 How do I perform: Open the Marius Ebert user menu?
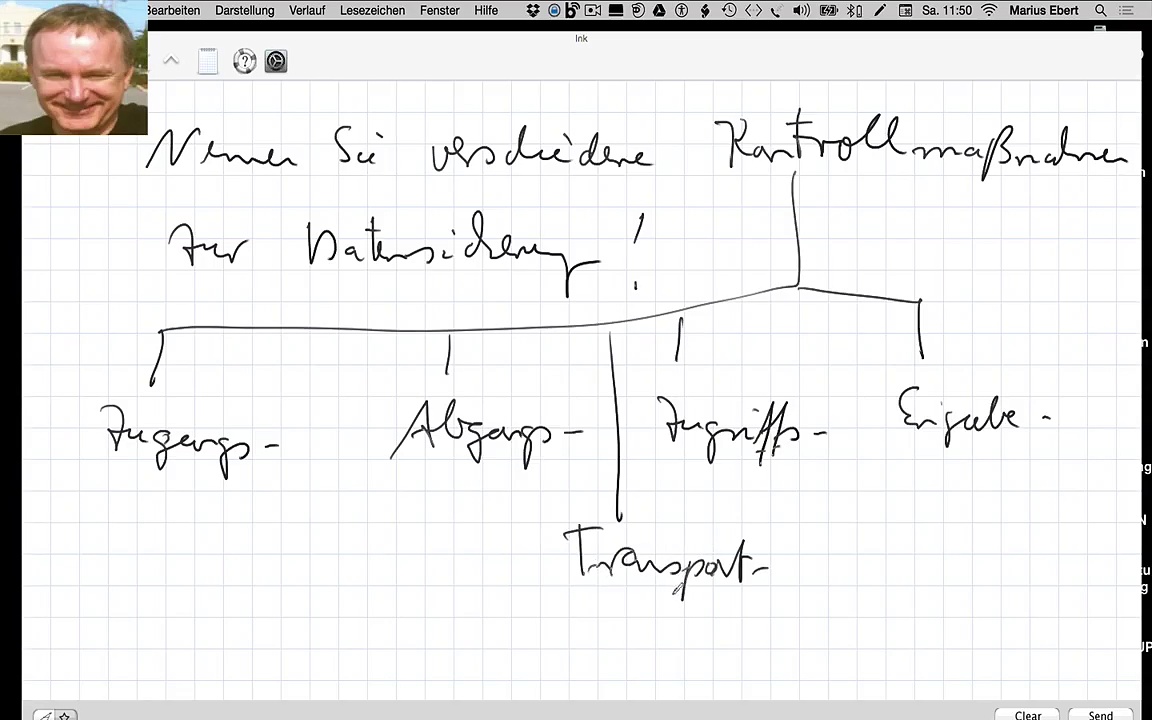[1044, 10]
